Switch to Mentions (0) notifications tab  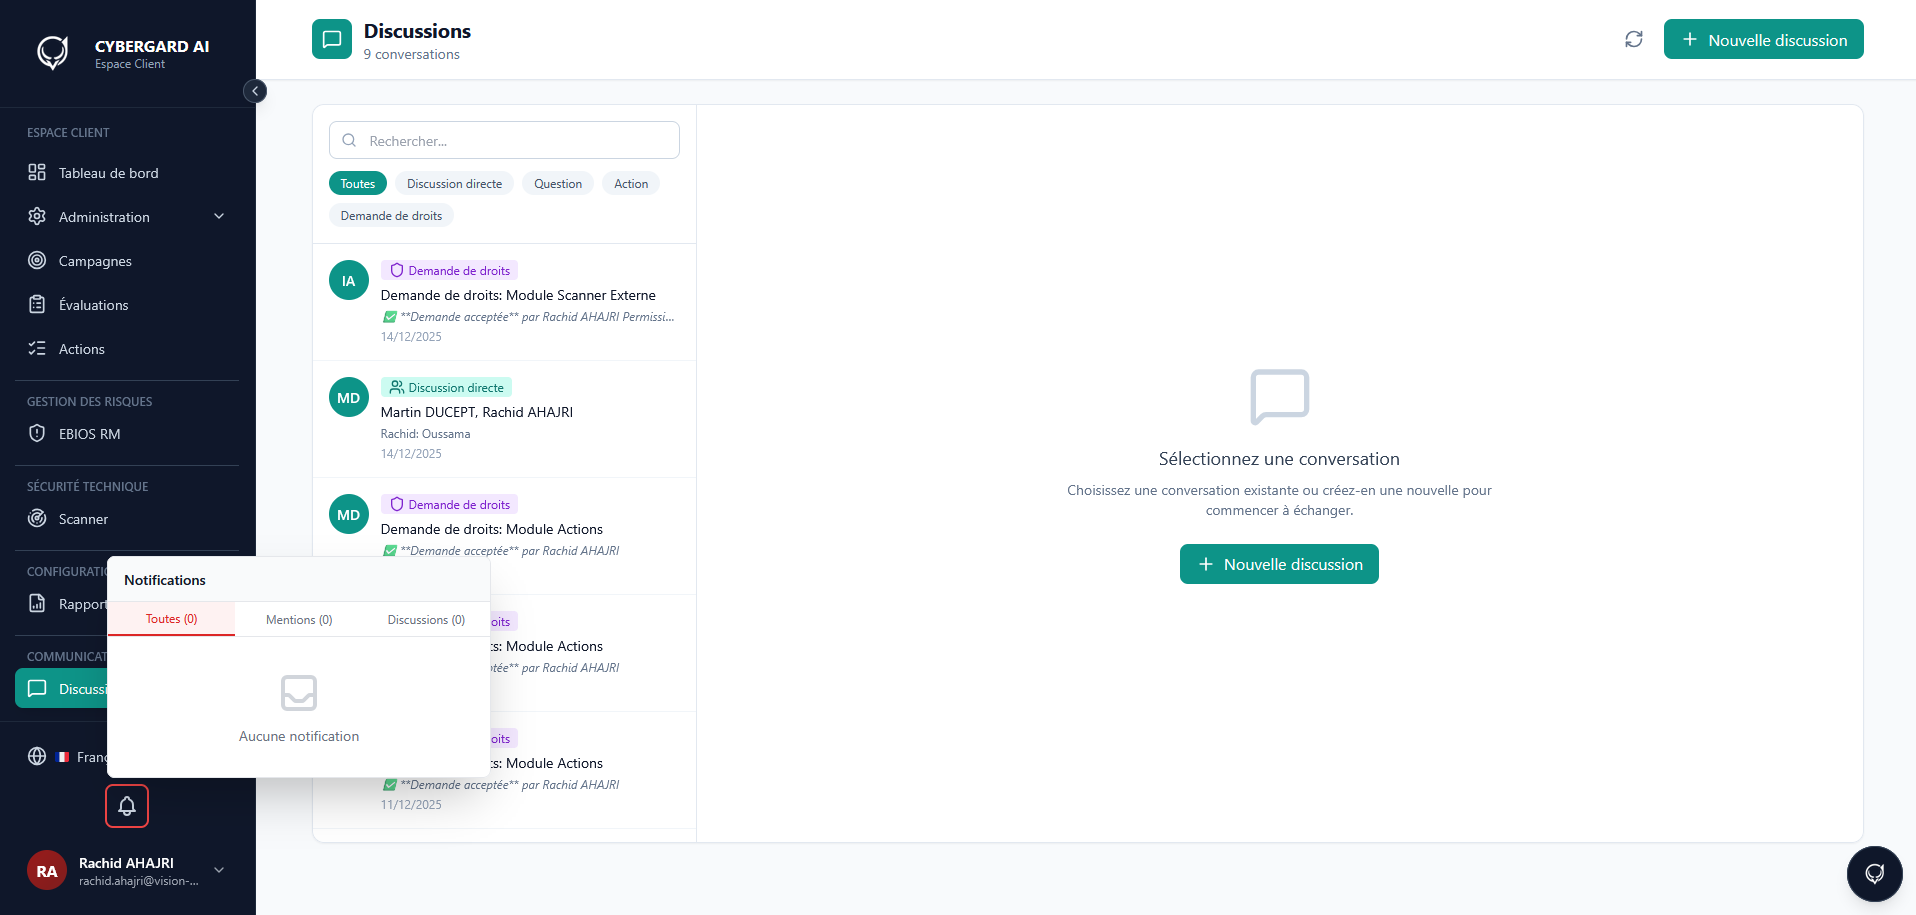299,620
